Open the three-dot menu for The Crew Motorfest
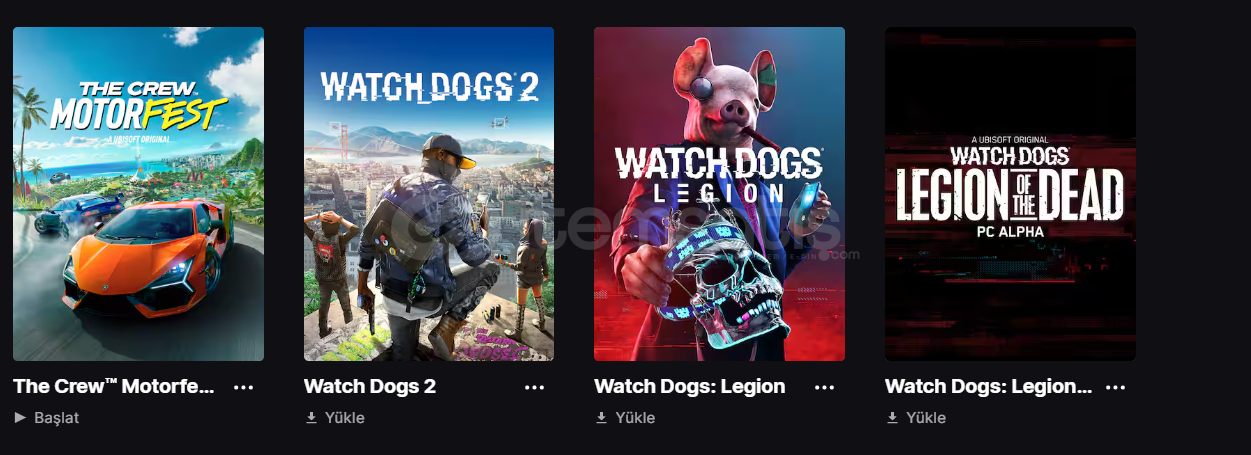Screen dimensions: 1251x455 coord(243,387)
